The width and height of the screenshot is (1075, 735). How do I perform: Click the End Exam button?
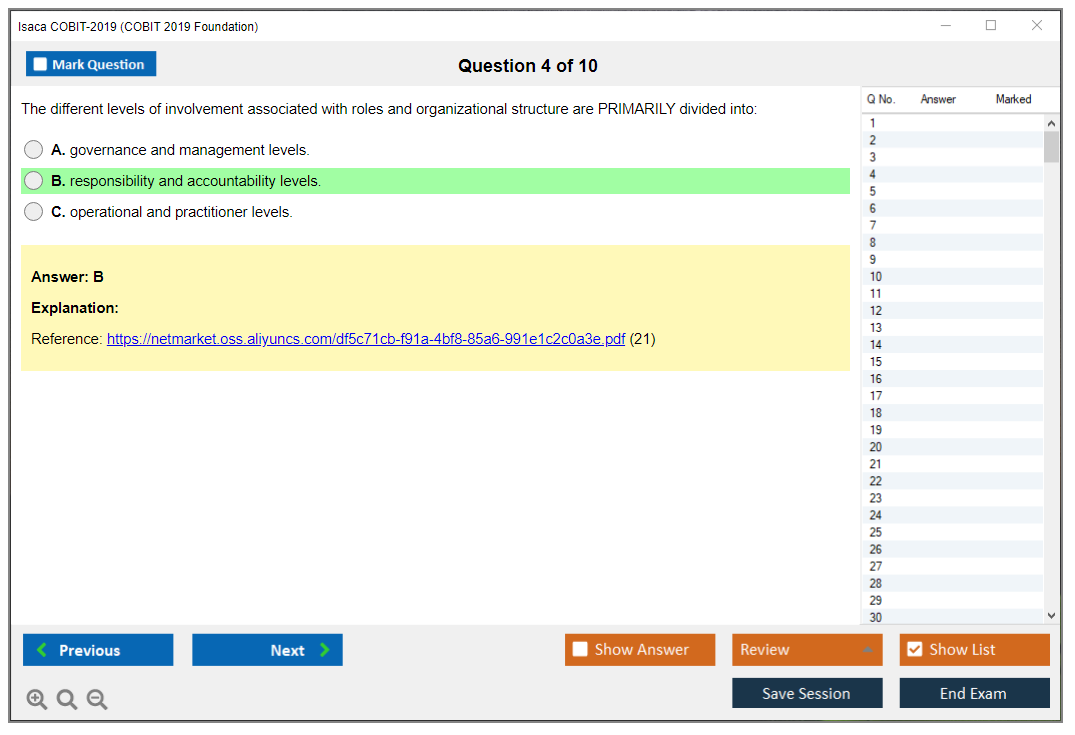[x=974, y=693]
